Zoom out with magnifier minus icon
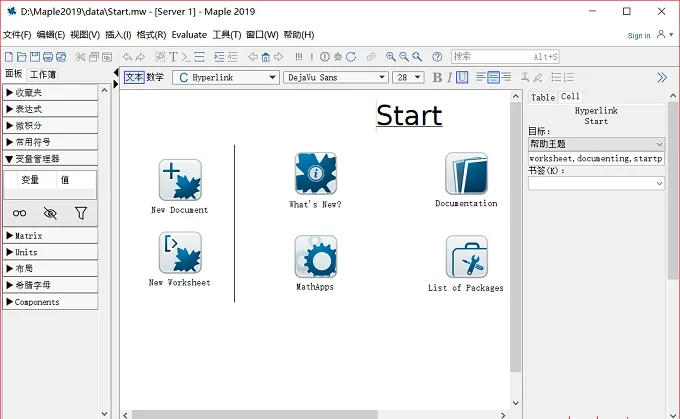The height and width of the screenshot is (419, 680). click(x=404, y=57)
